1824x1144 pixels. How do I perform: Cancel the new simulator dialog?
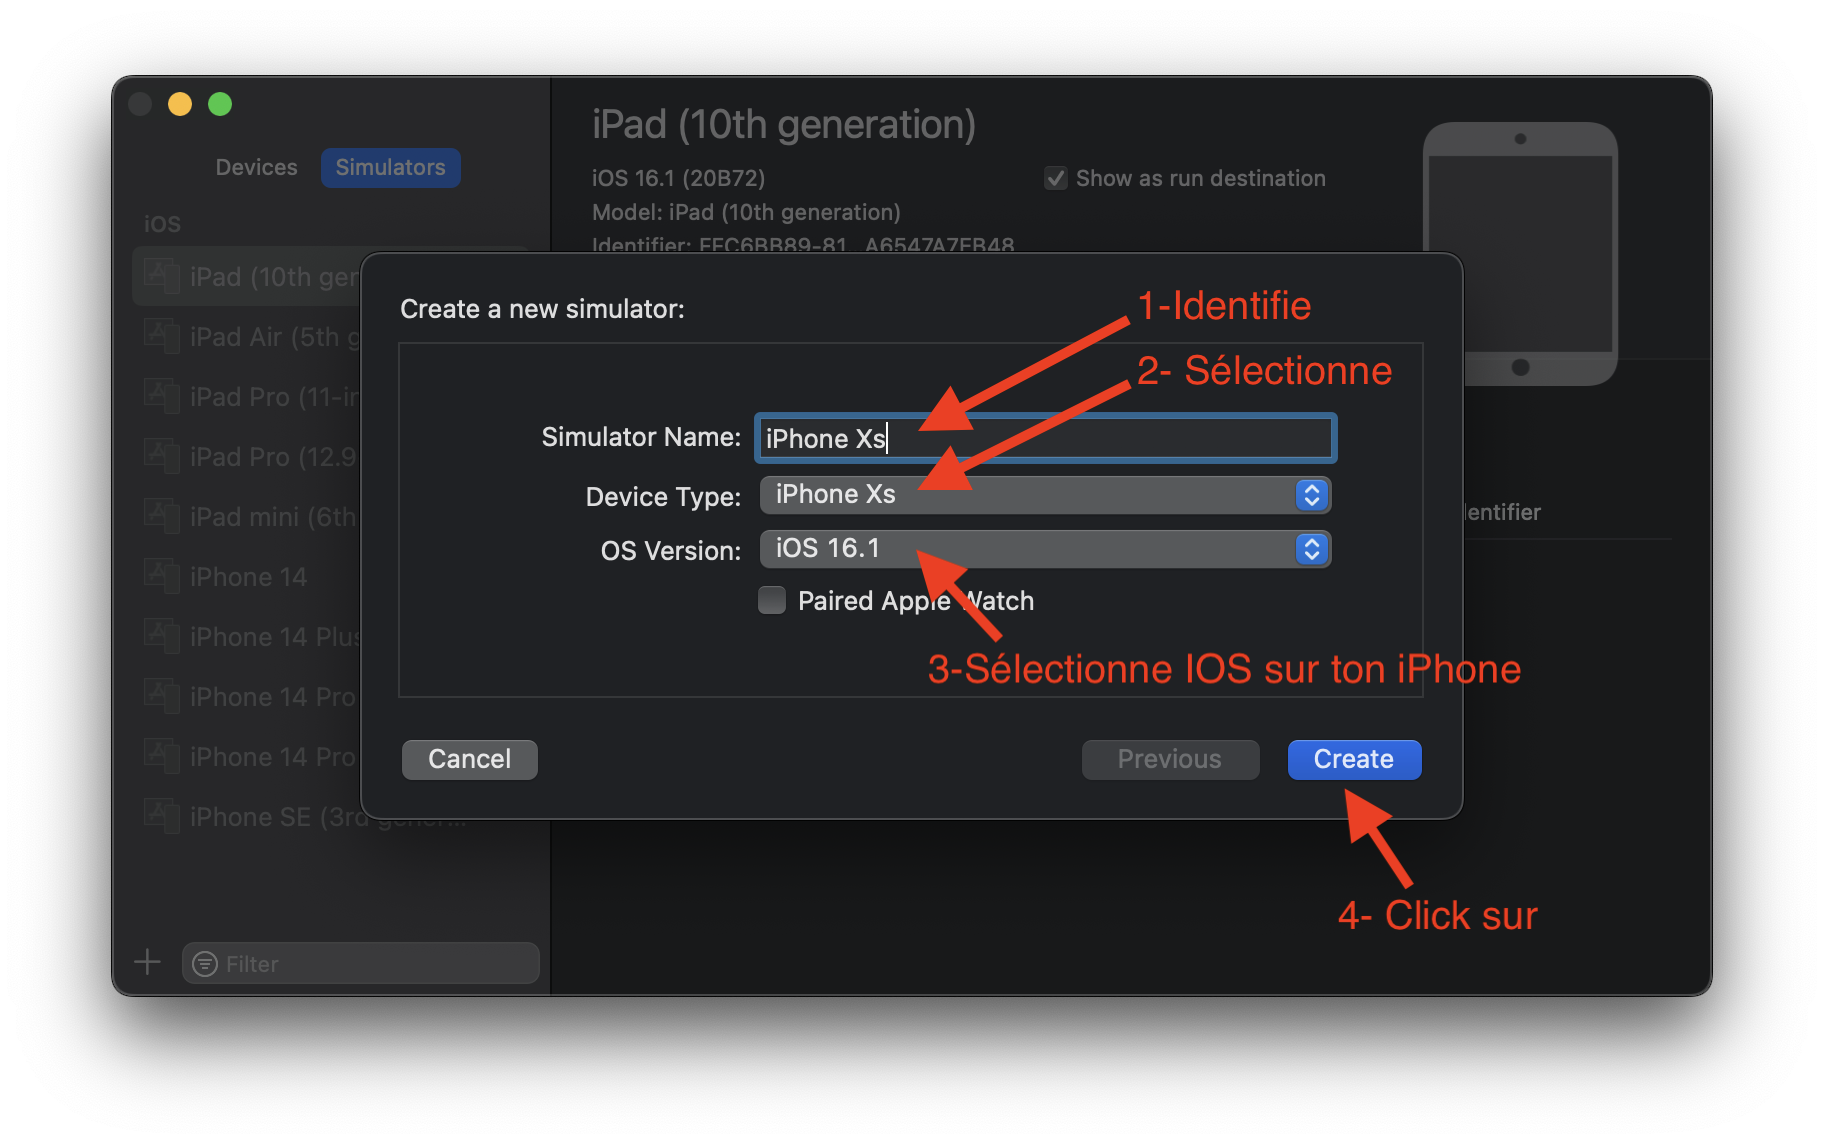469,759
